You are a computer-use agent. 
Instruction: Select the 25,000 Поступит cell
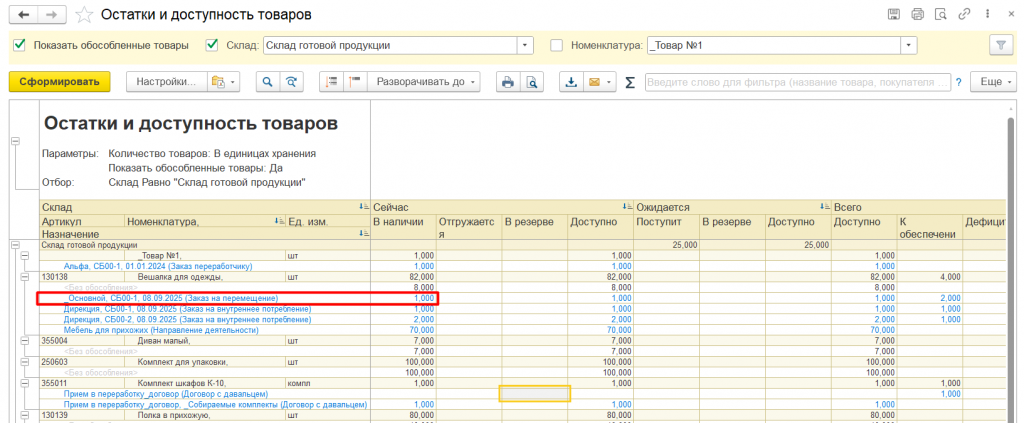click(667, 245)
